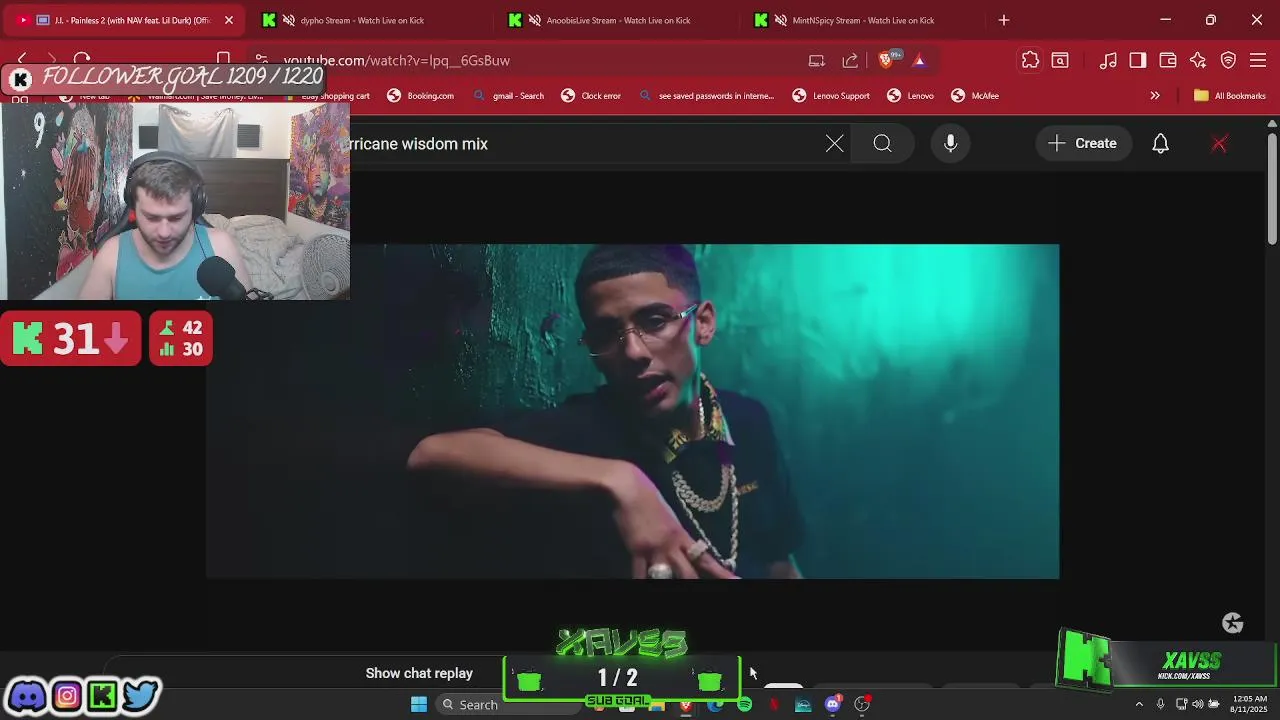Image resolution: width=1280 pixels, height=720 pixels.
Task: Open the Brave VPN shield icon
Action: [x=1228, y=60]
